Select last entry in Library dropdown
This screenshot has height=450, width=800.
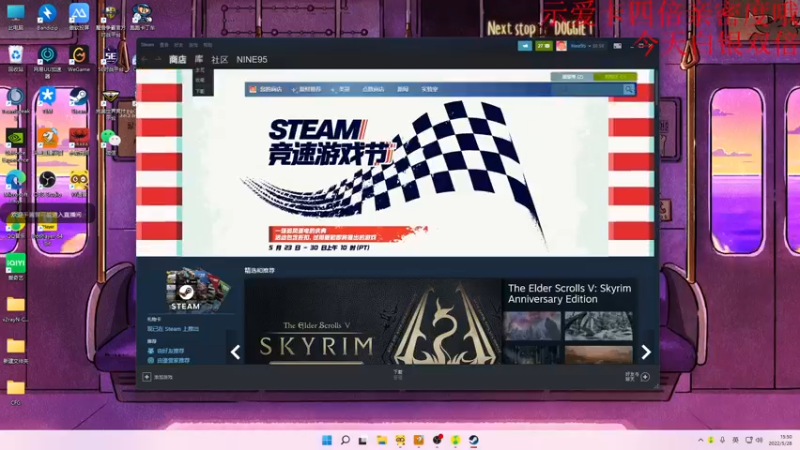(x=200, y=91)
